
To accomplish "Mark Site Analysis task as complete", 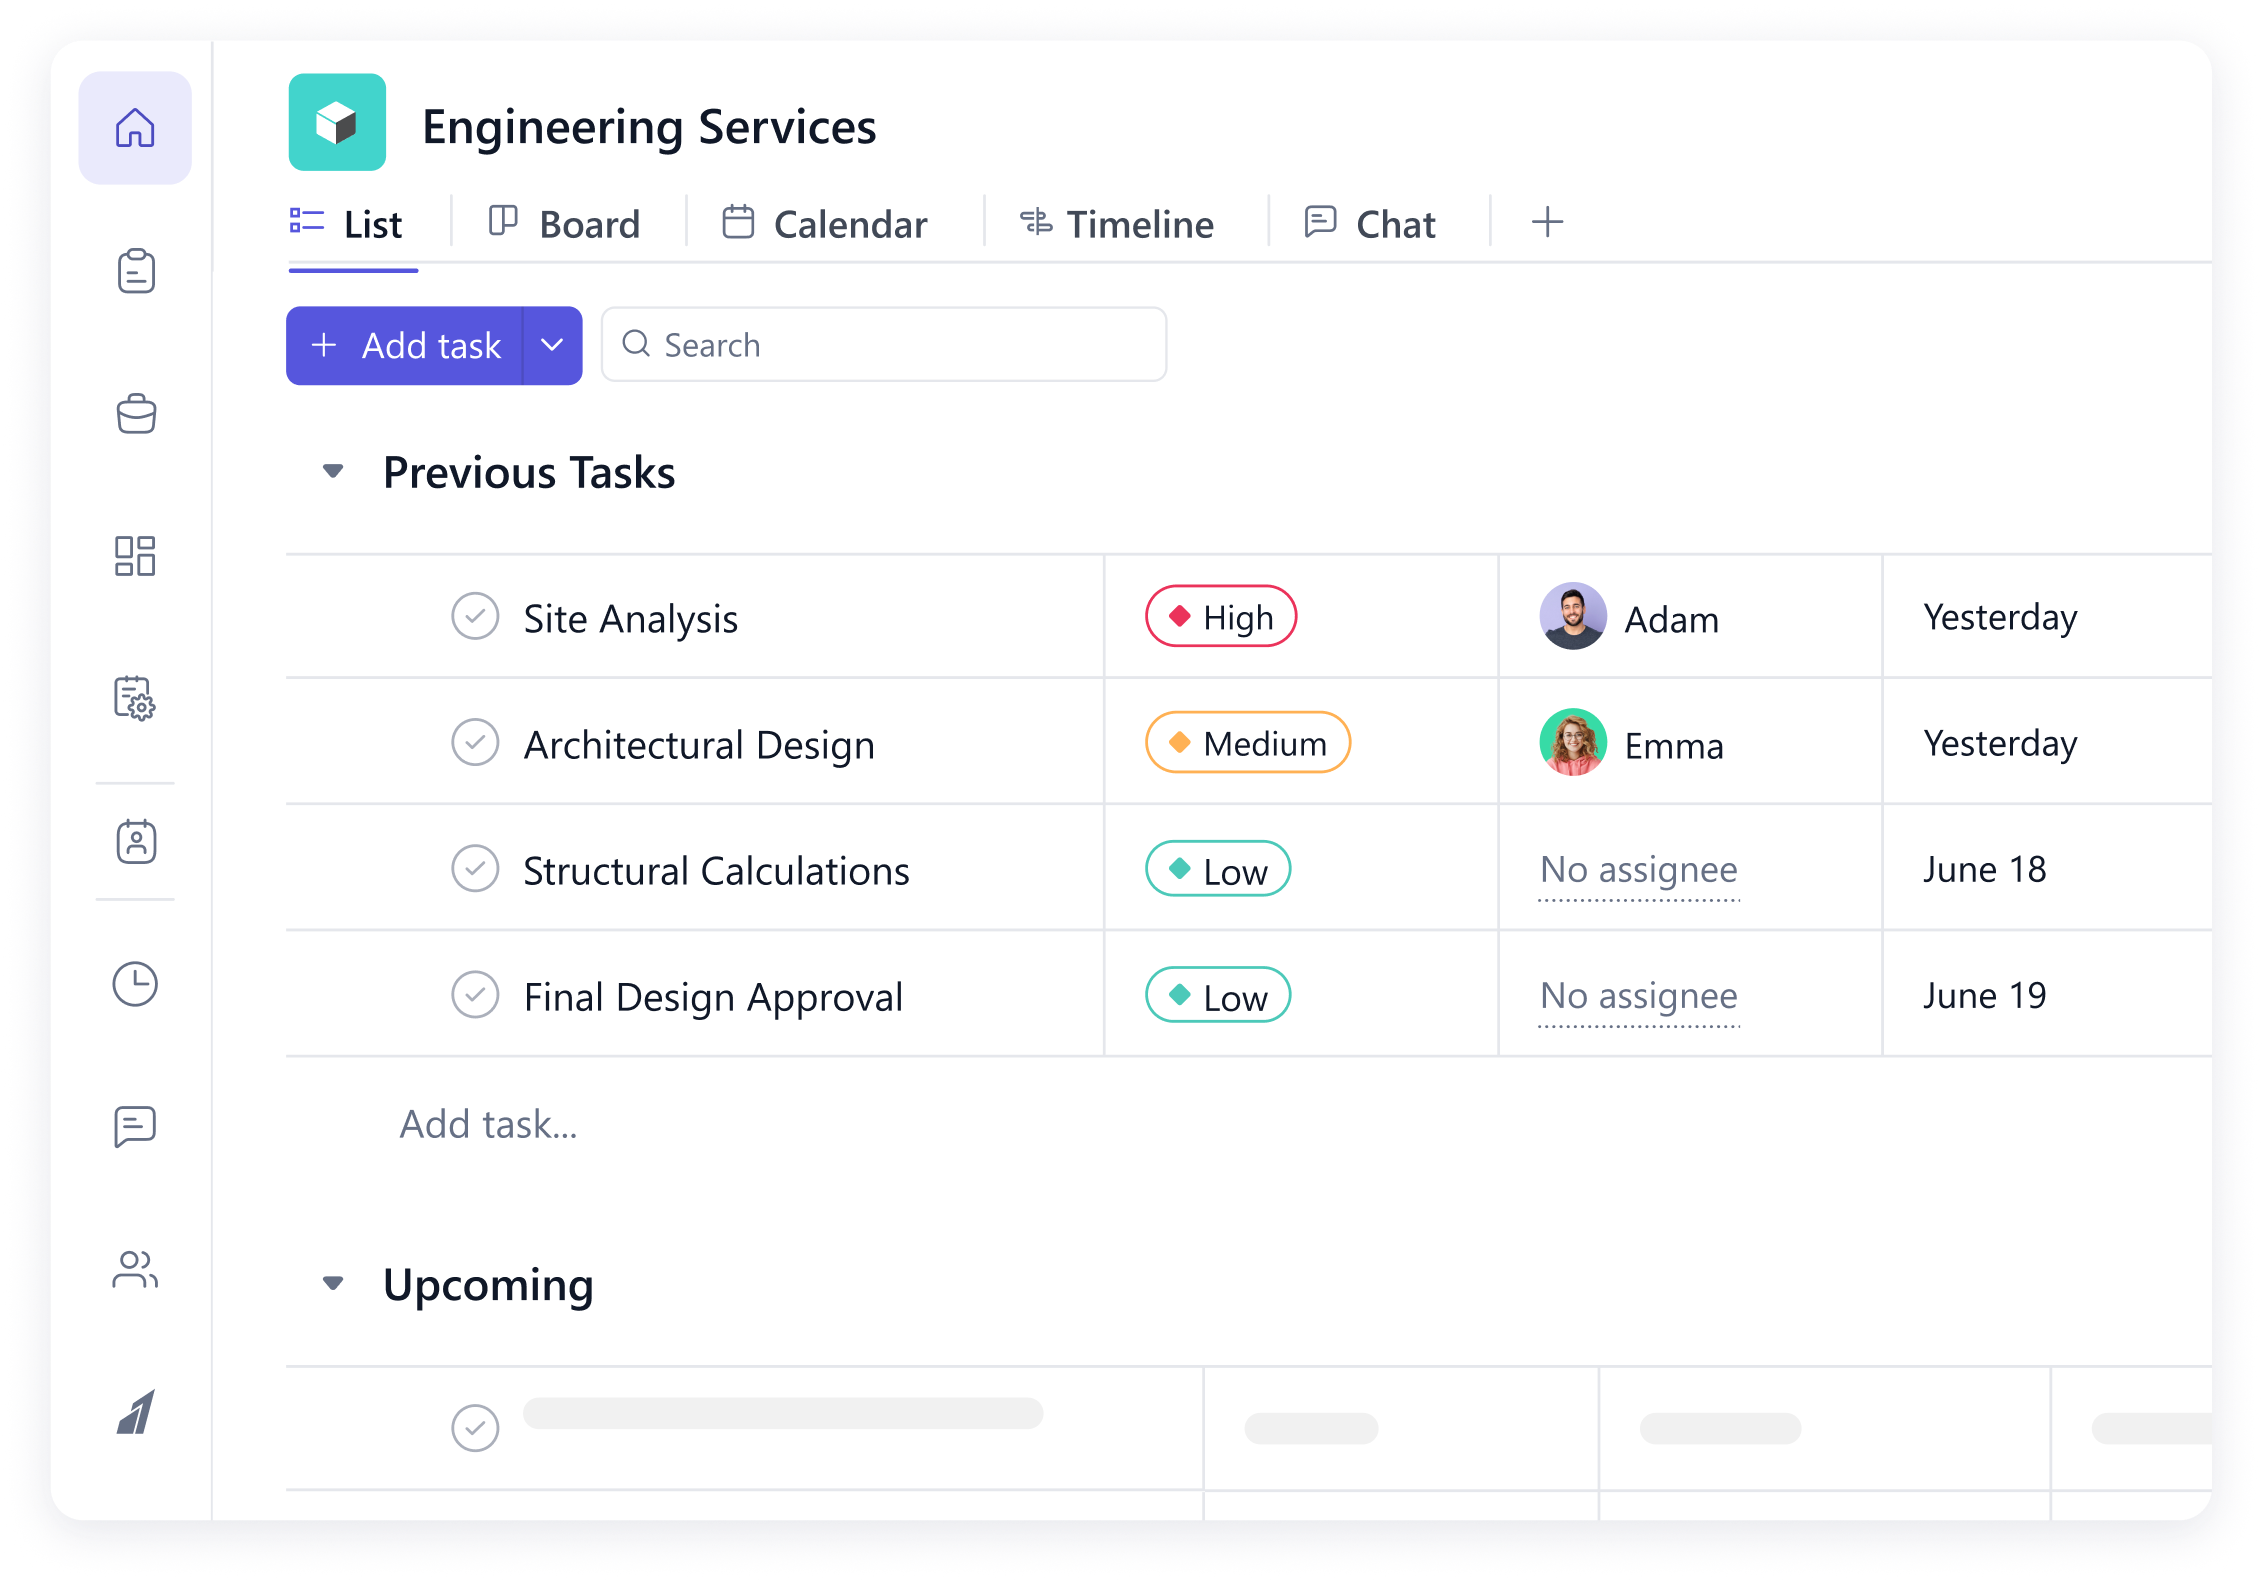I will (475, 617).
